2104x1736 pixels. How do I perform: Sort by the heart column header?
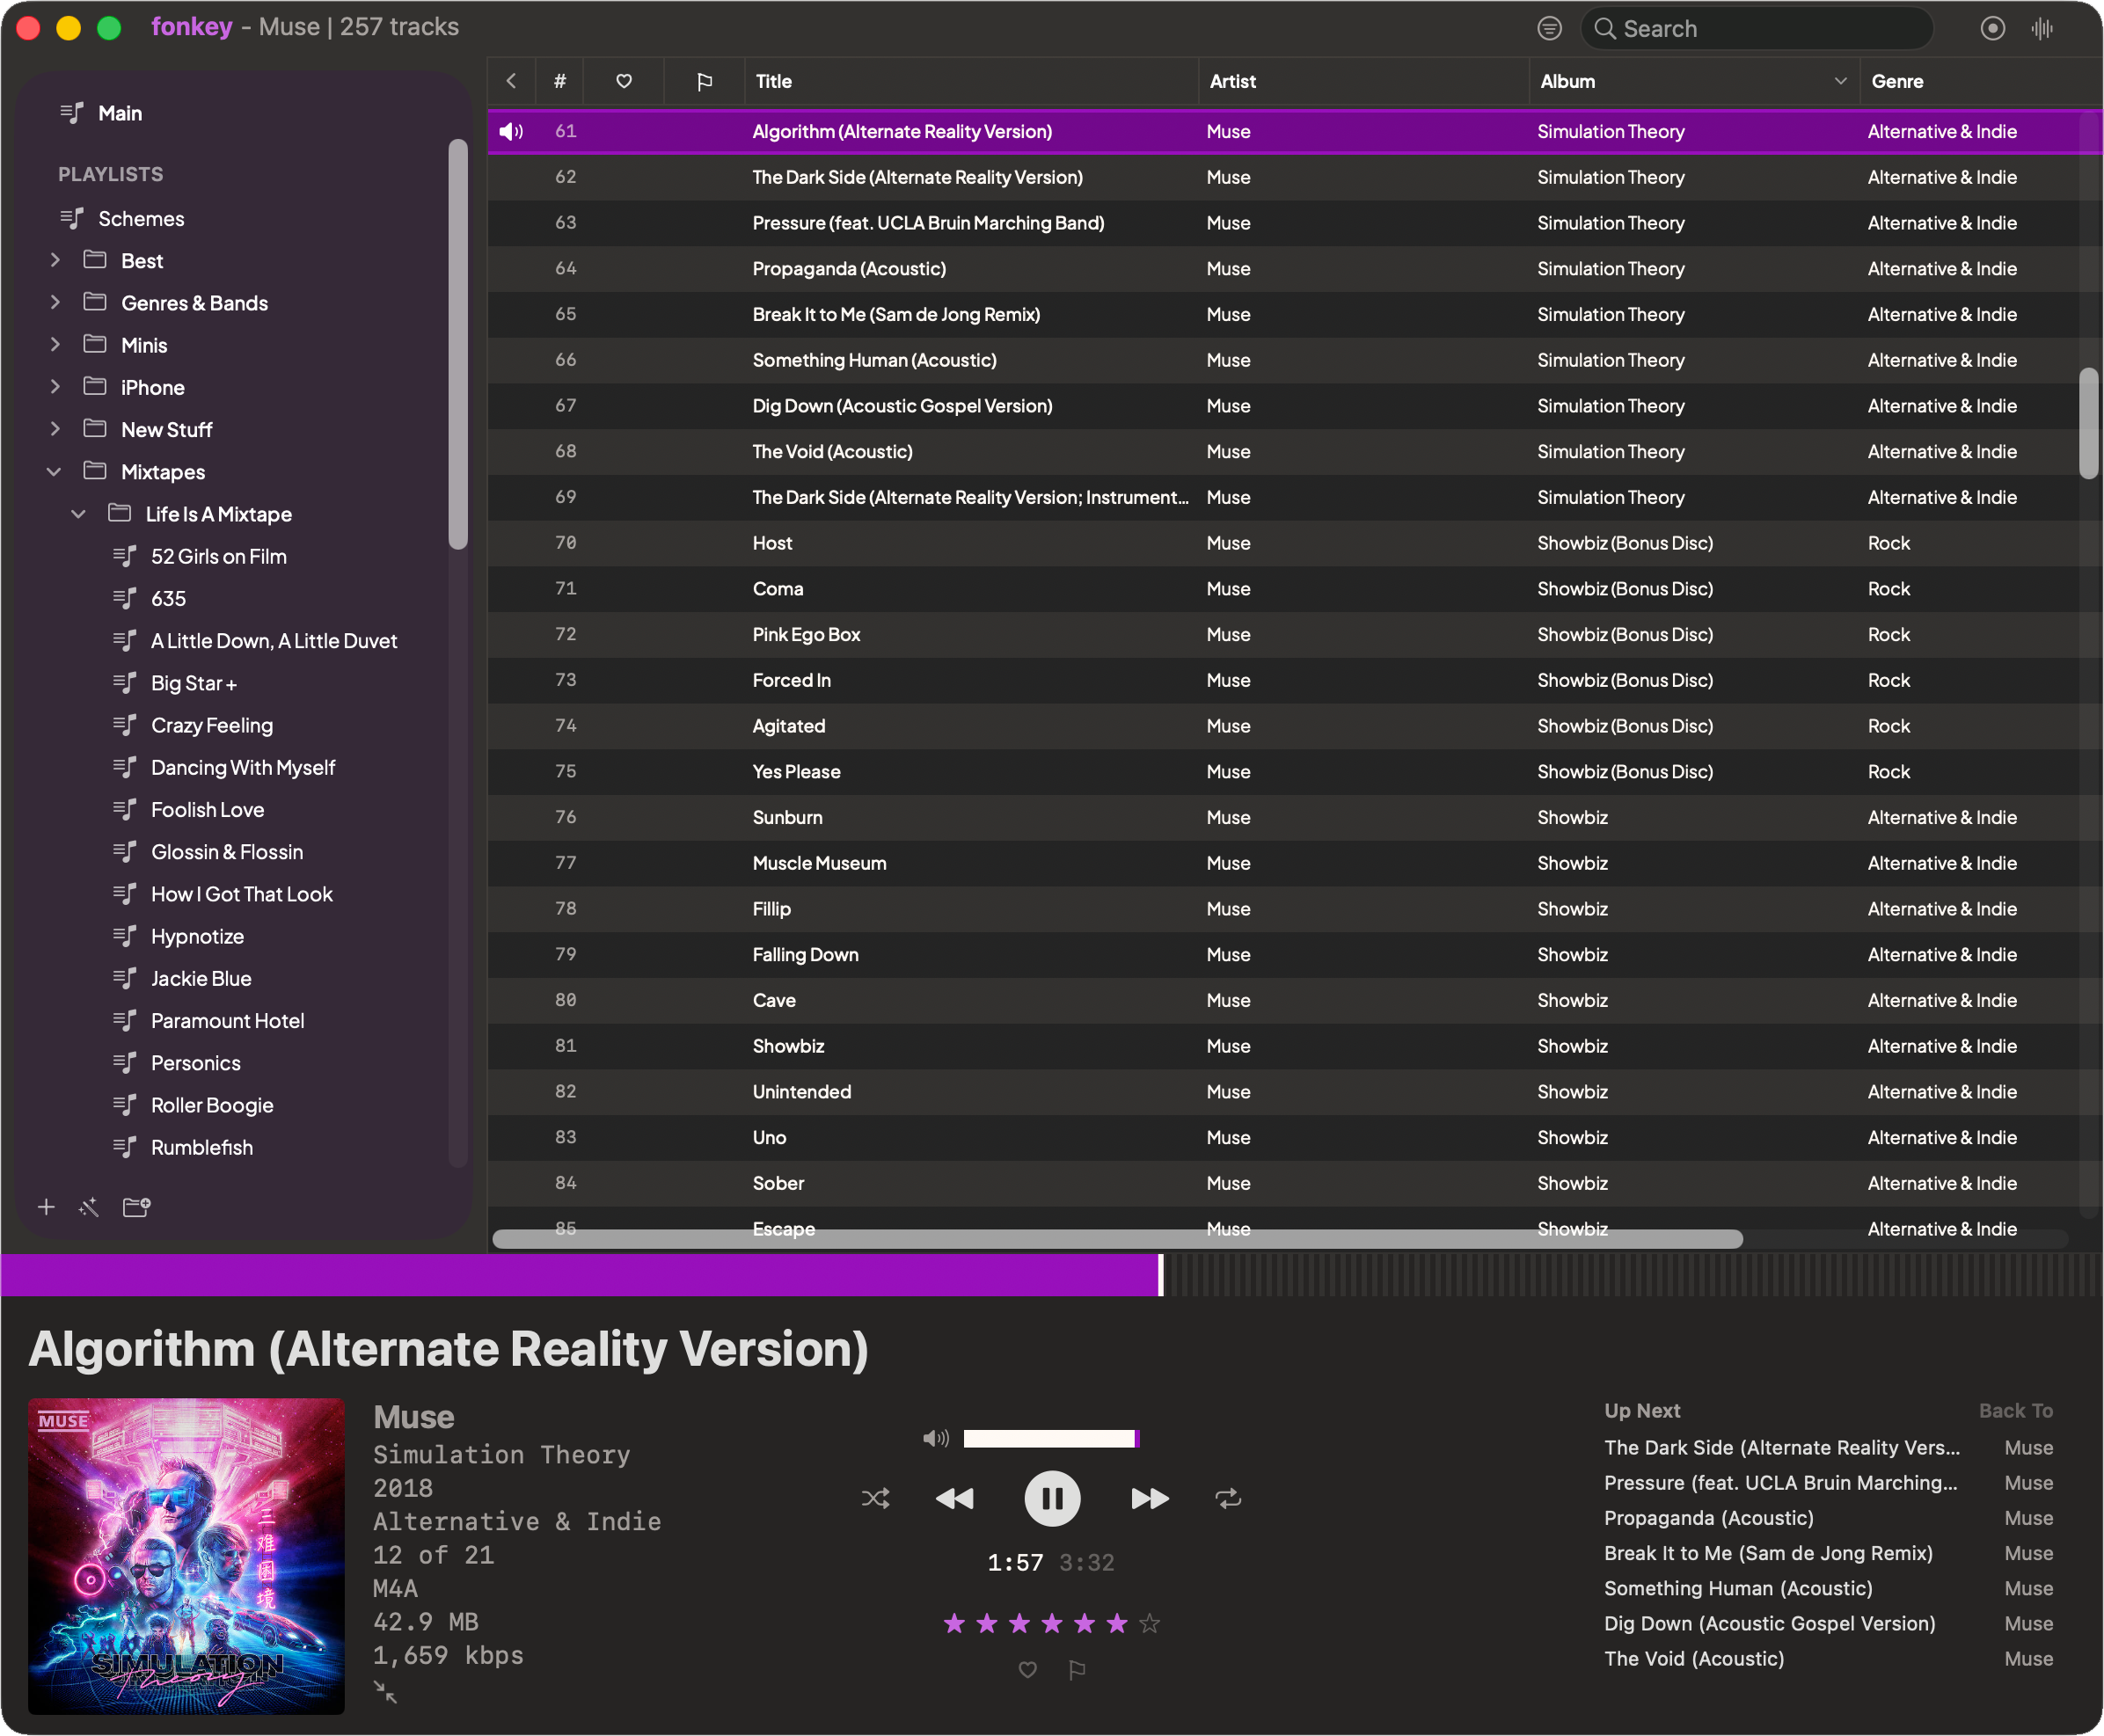tap(623, 81)
